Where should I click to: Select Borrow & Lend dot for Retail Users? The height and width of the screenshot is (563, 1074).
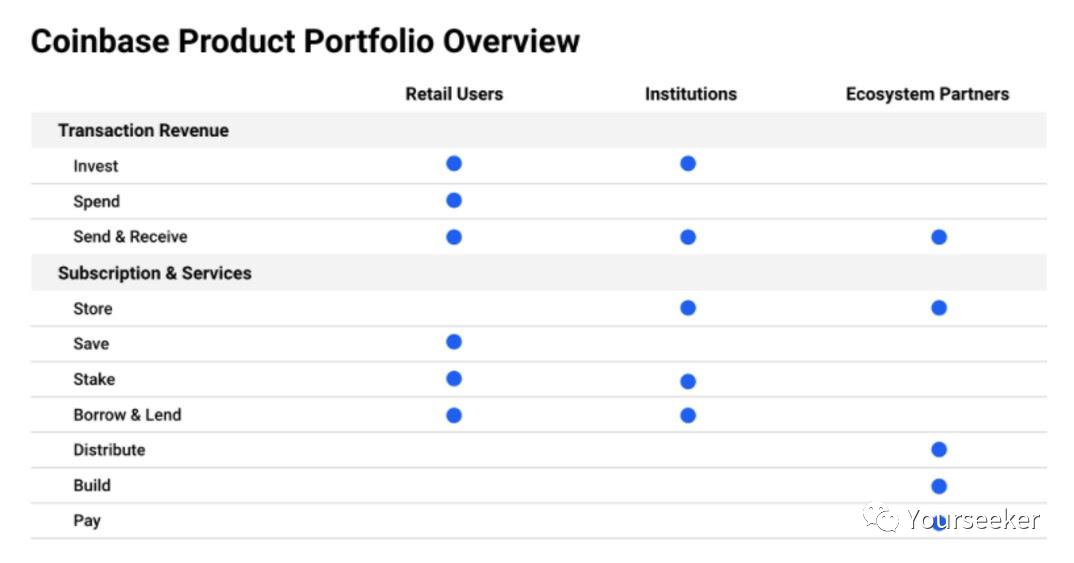pos(453,416)
